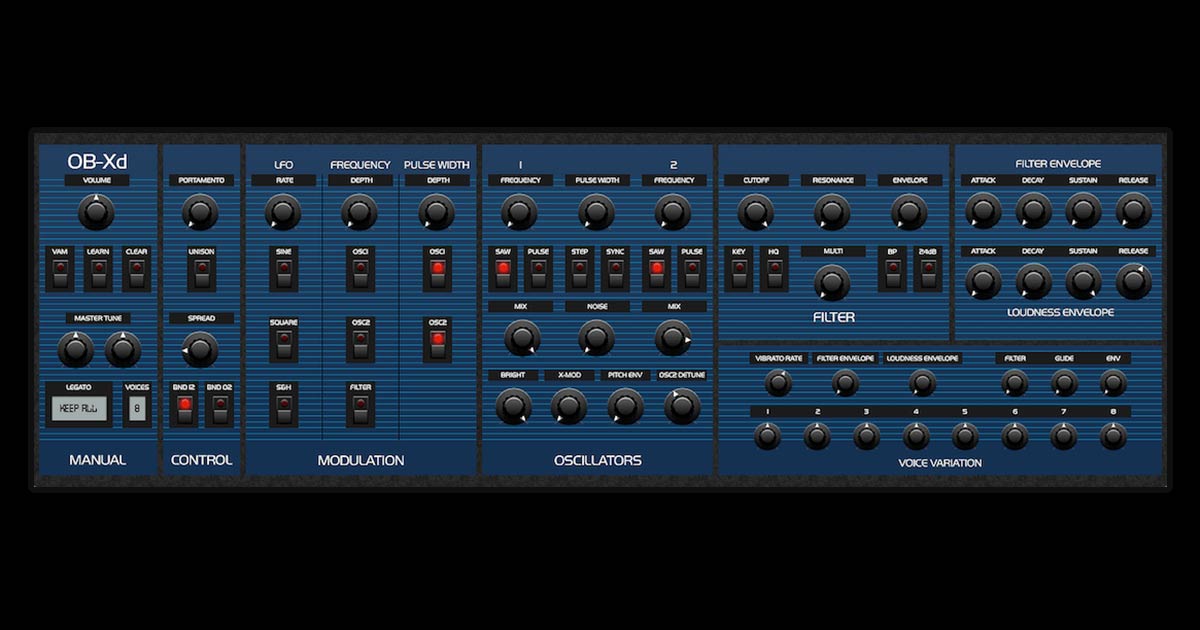Toggle OSC1 switch under Frequency Depth
Screen dimensions: 1200x630
coord(361,274)
